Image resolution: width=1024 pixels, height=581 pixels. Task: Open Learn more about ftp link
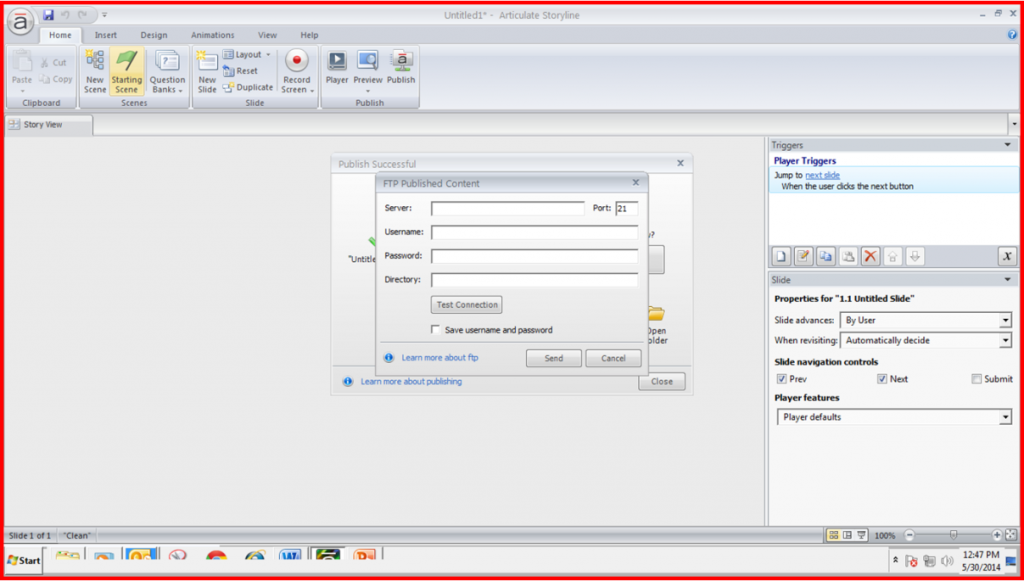tap(440, 358)
